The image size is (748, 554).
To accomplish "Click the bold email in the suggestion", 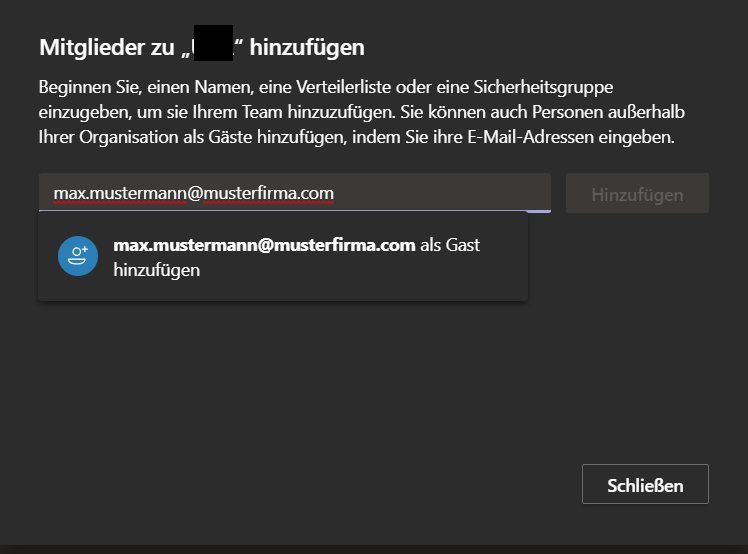I will [264, 245].
